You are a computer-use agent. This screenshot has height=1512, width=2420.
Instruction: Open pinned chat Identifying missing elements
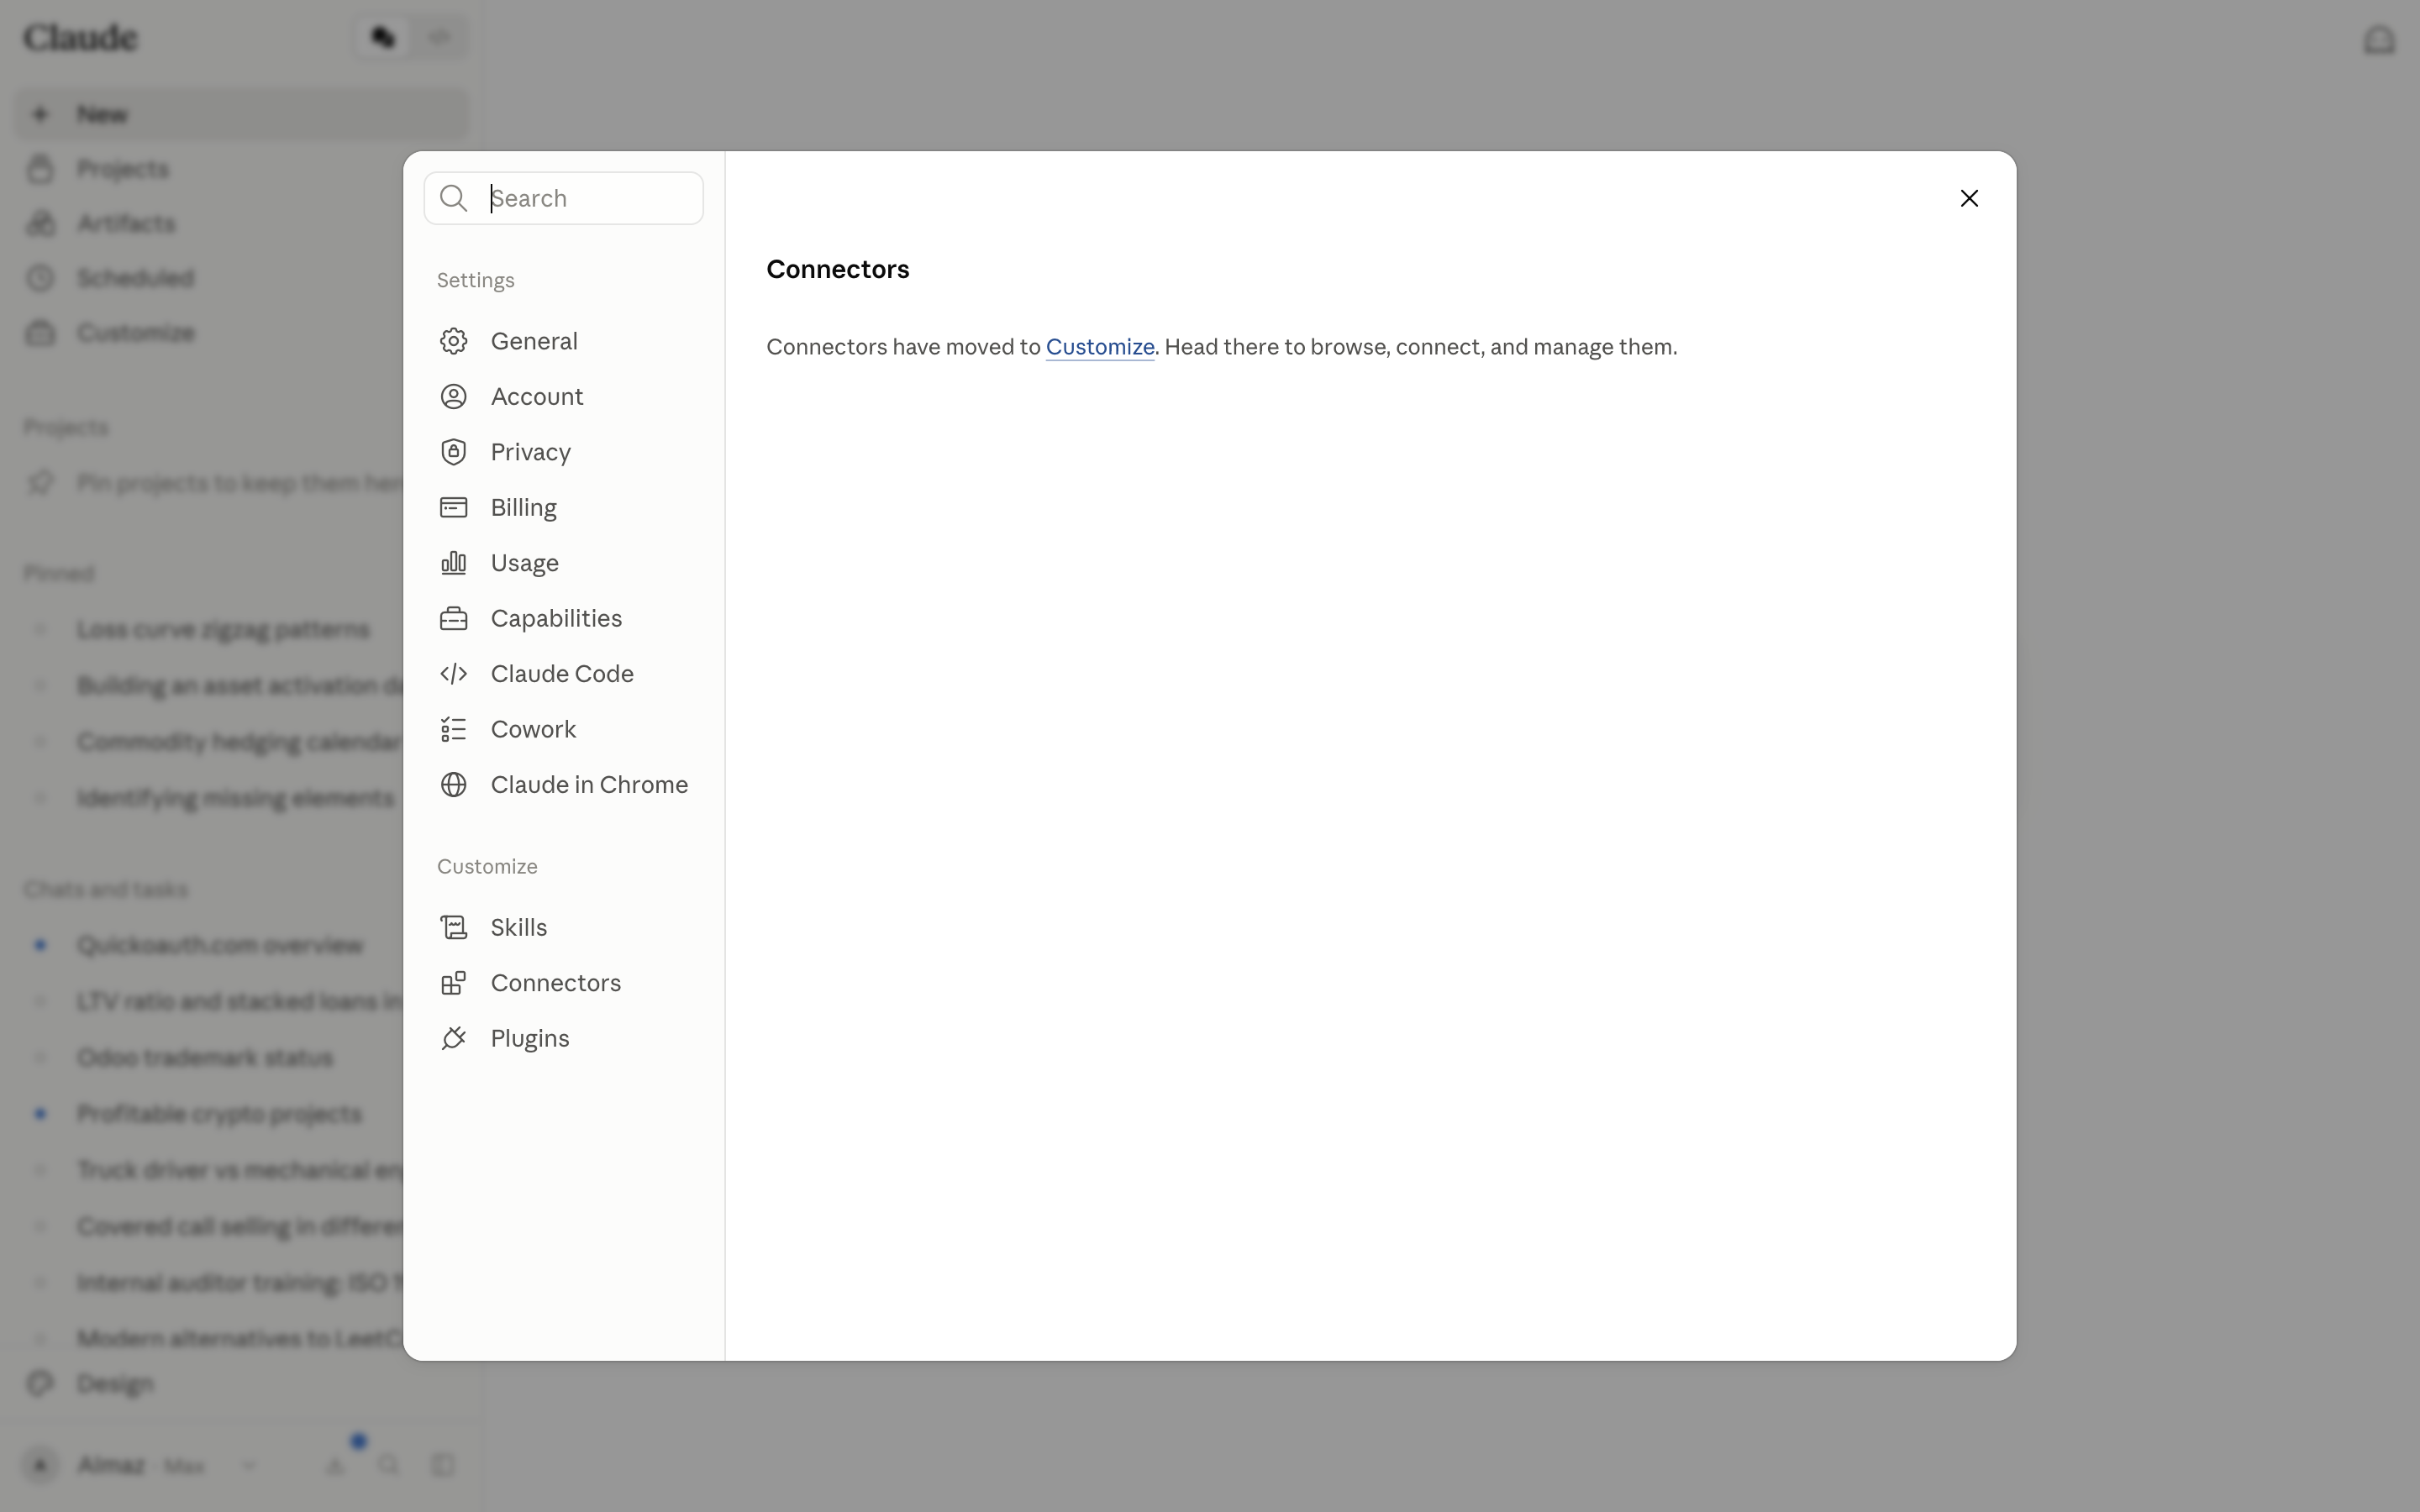point(236,798)
